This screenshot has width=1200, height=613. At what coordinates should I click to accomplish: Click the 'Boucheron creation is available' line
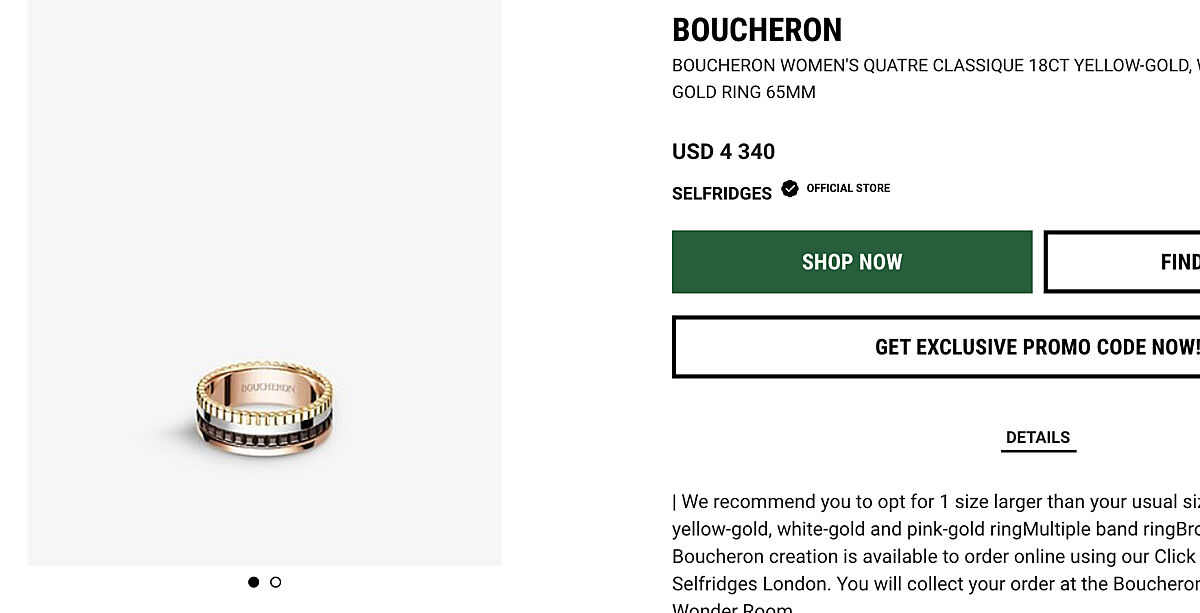tap(935, 556)
